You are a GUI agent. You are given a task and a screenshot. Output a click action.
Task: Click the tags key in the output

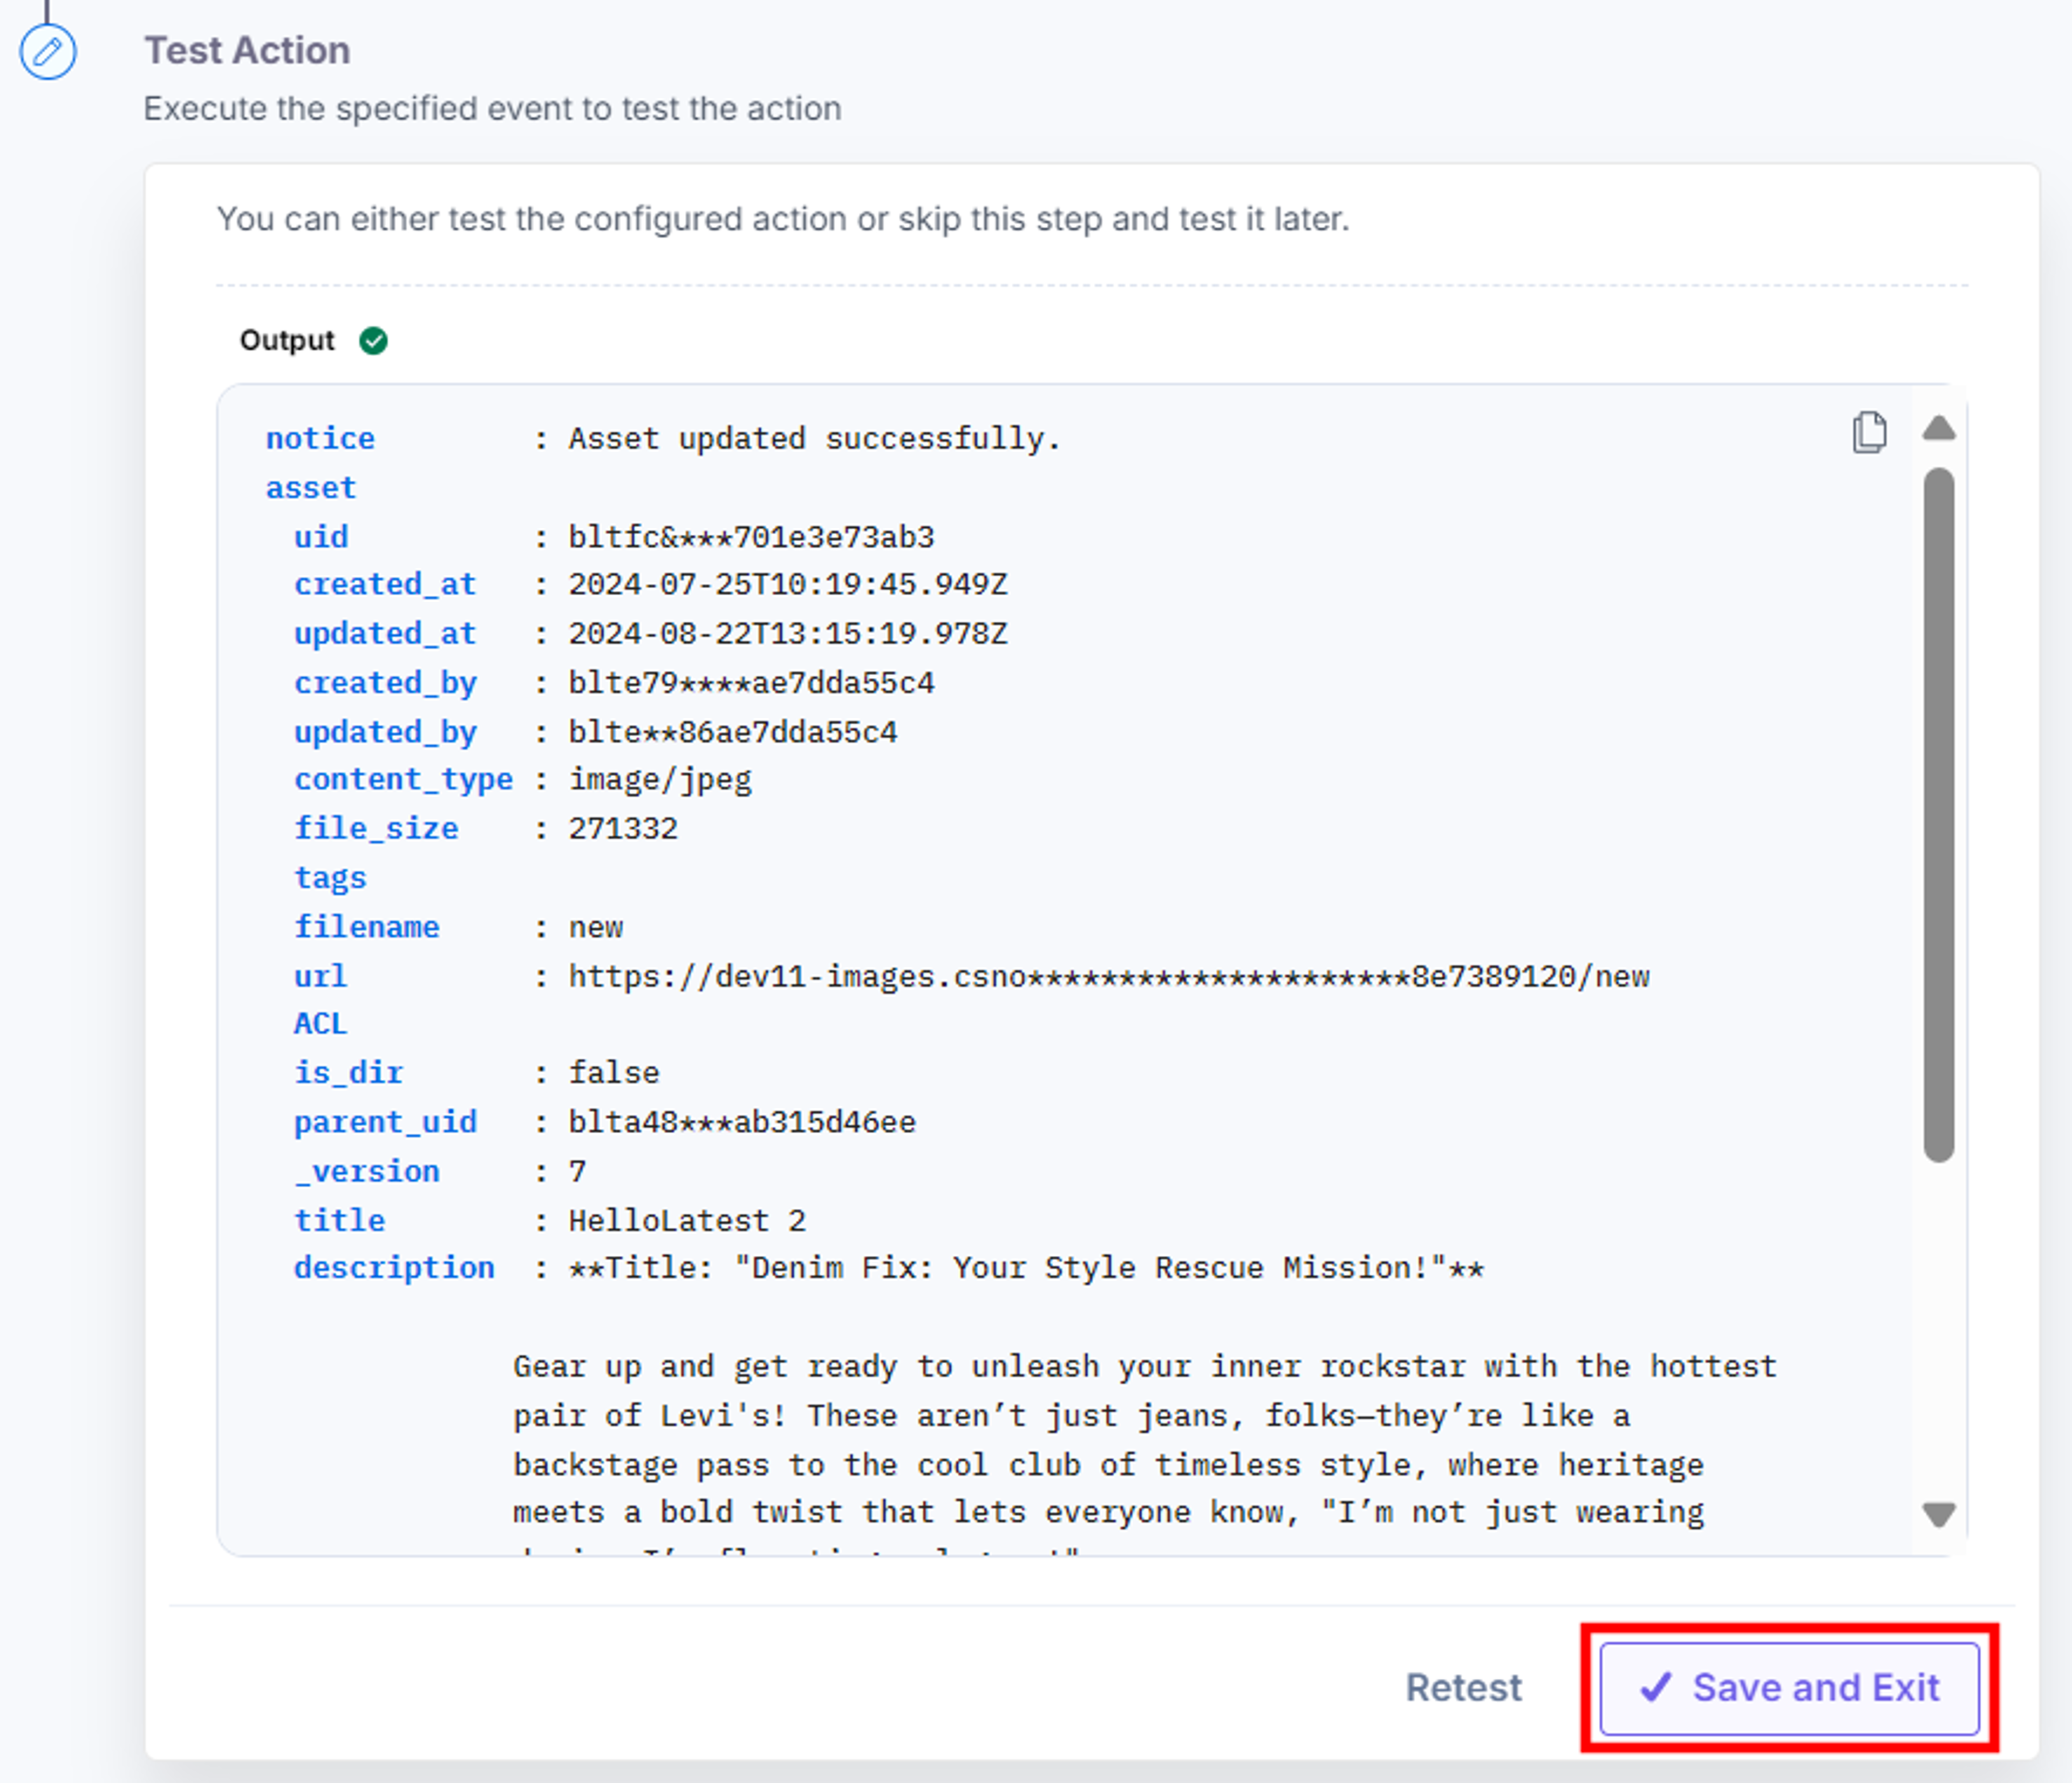[x=330, y=878]
